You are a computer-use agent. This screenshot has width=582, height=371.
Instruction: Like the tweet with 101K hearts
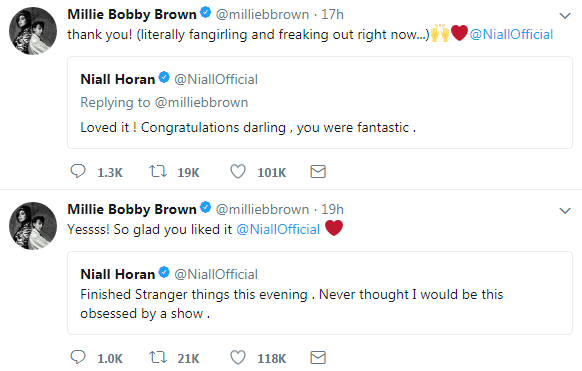pos(238,171)
